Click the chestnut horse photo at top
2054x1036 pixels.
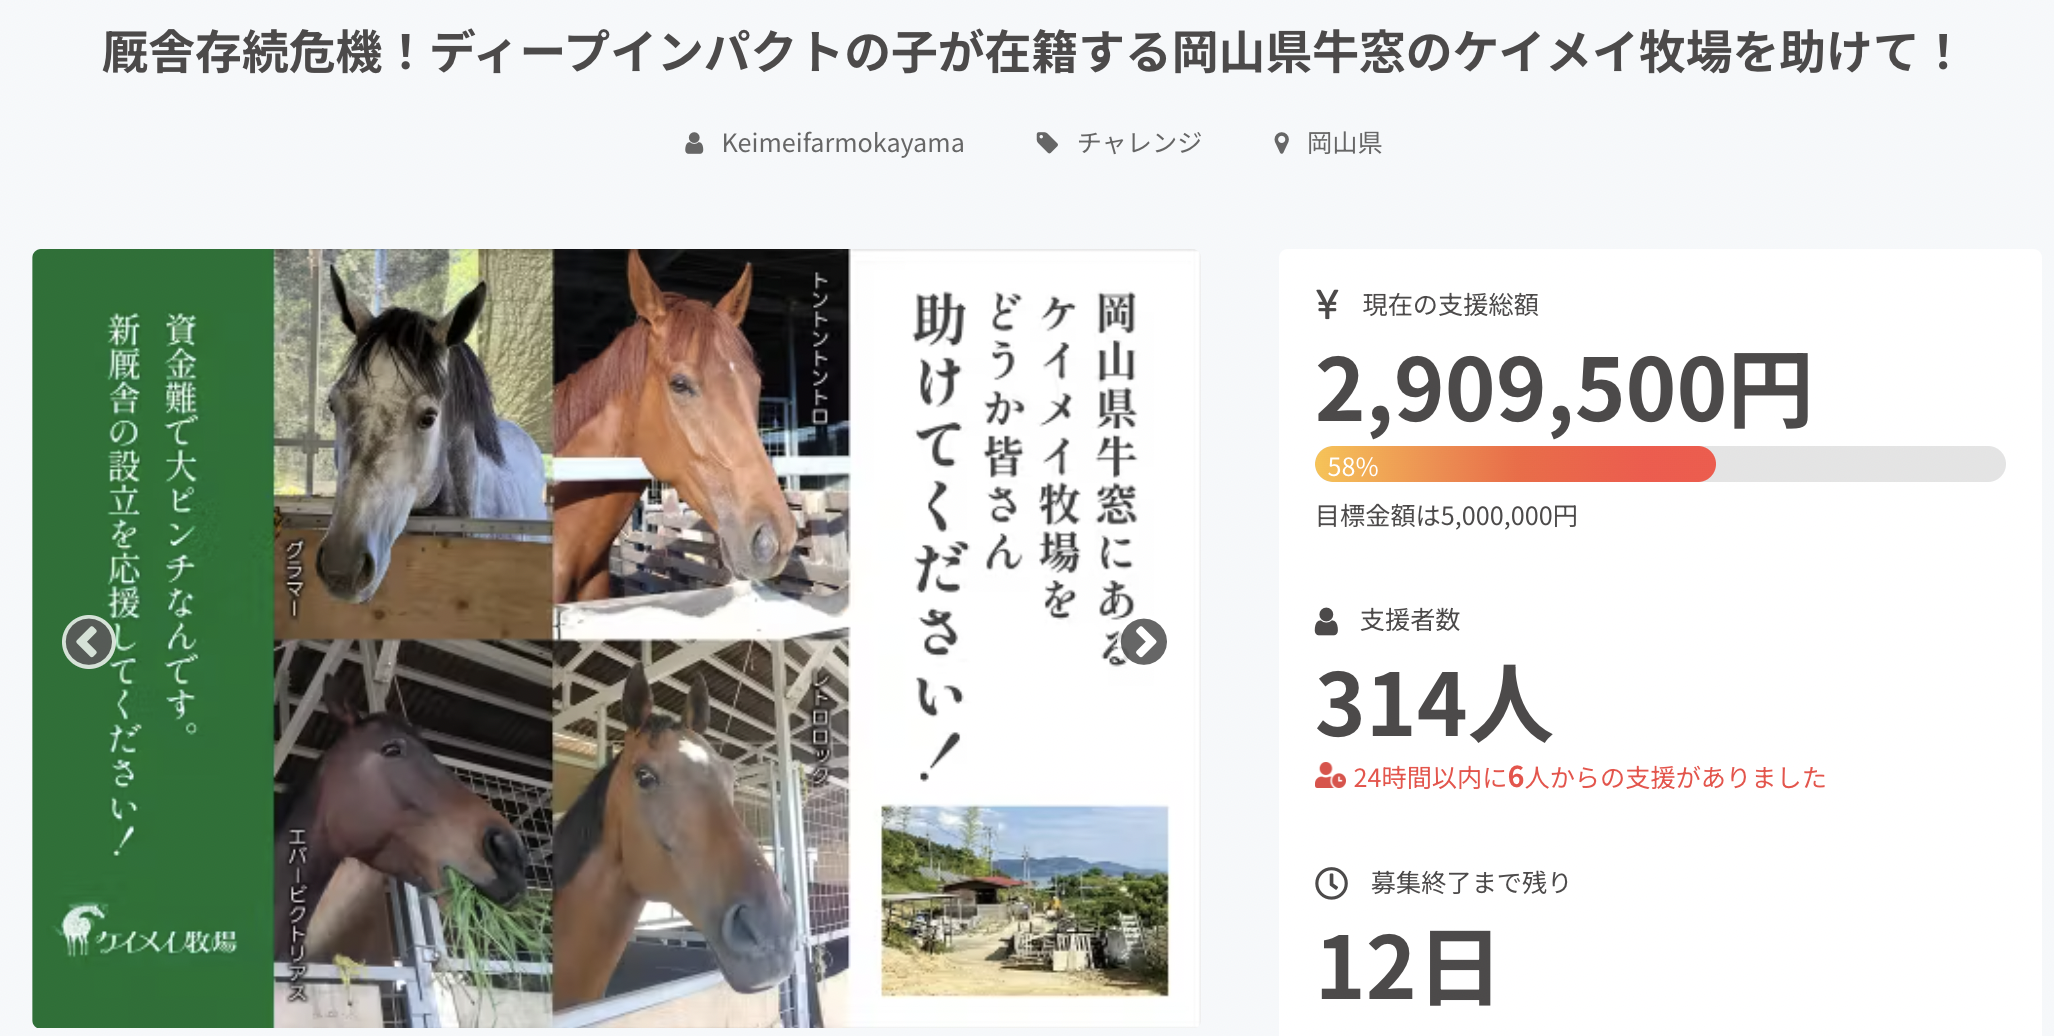701,444
